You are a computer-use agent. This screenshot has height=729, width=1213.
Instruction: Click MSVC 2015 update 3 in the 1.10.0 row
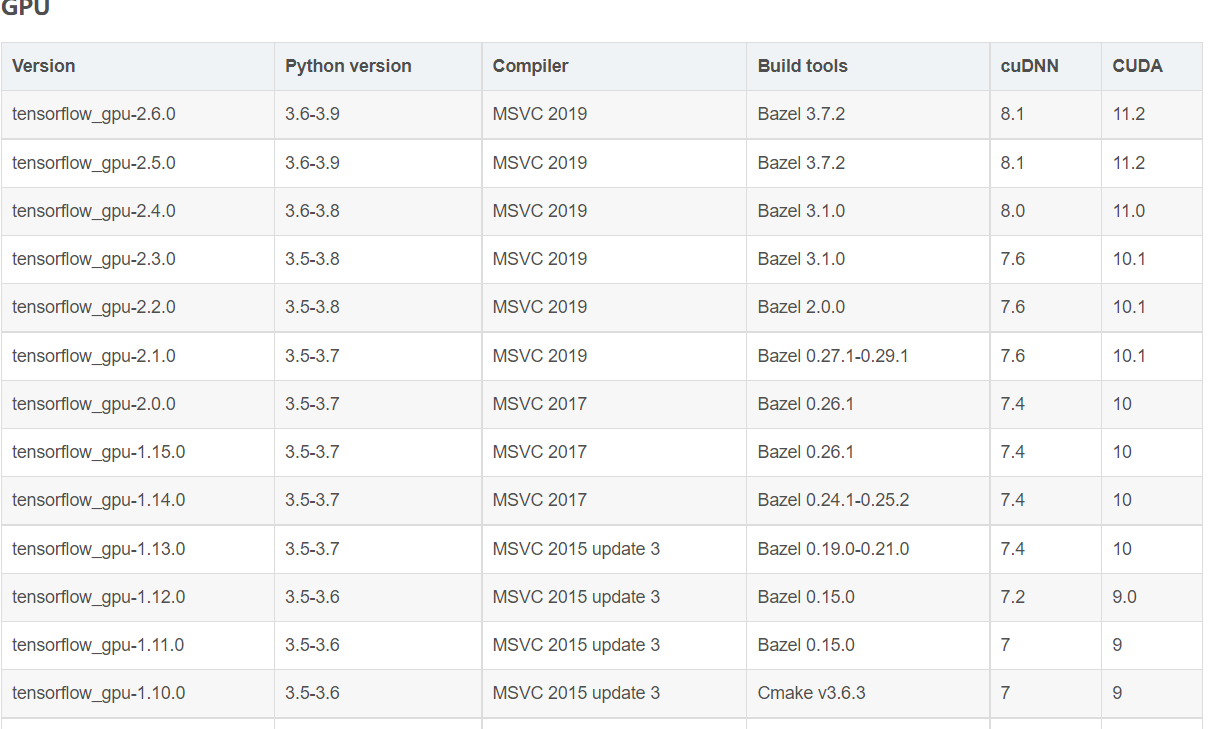[614, 693]
